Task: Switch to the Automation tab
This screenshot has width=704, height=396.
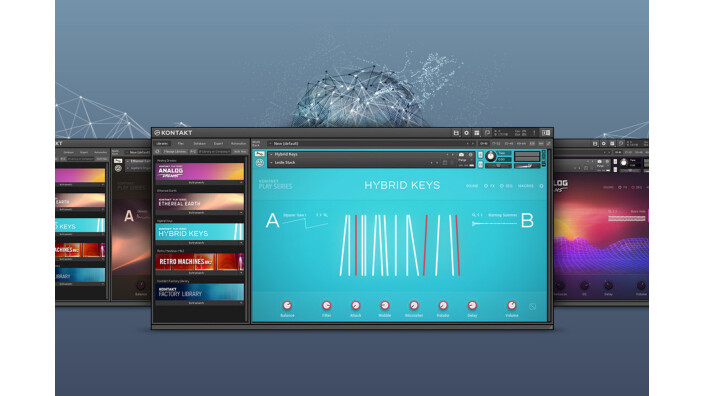Action: [x=238, y=144]
